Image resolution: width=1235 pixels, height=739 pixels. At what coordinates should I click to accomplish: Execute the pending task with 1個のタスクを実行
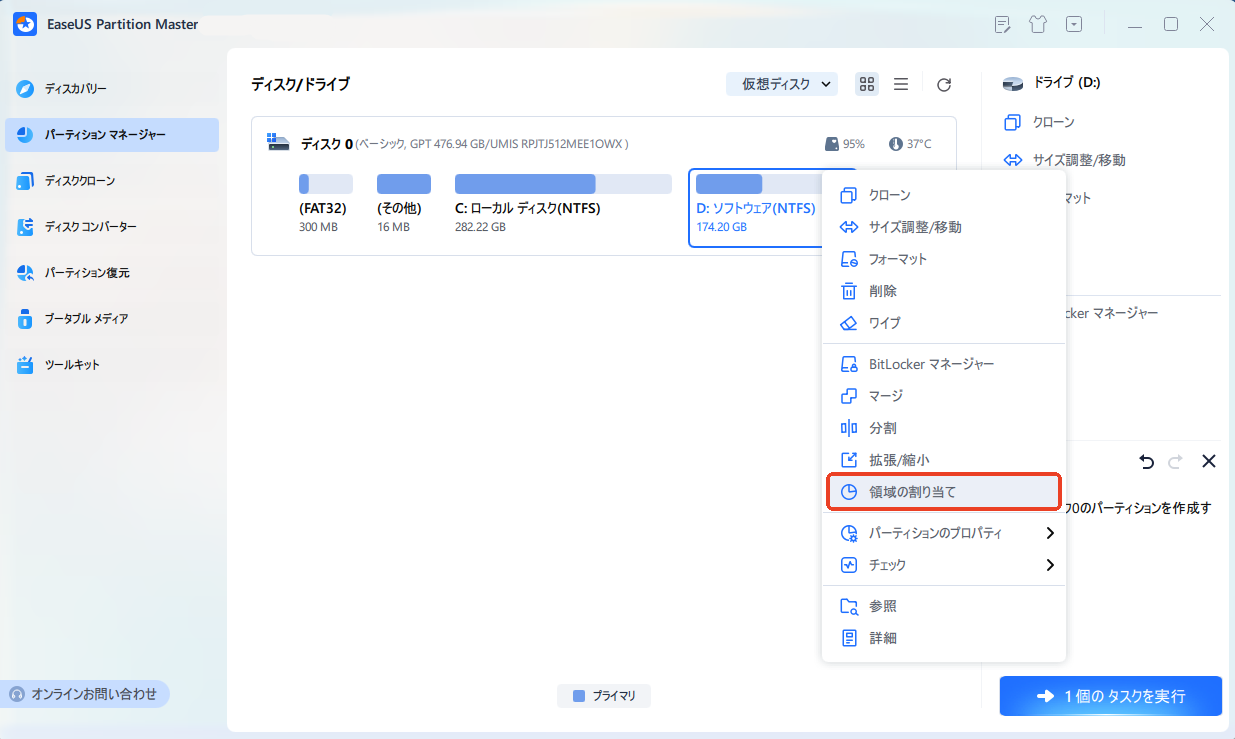coord(1111,696)
